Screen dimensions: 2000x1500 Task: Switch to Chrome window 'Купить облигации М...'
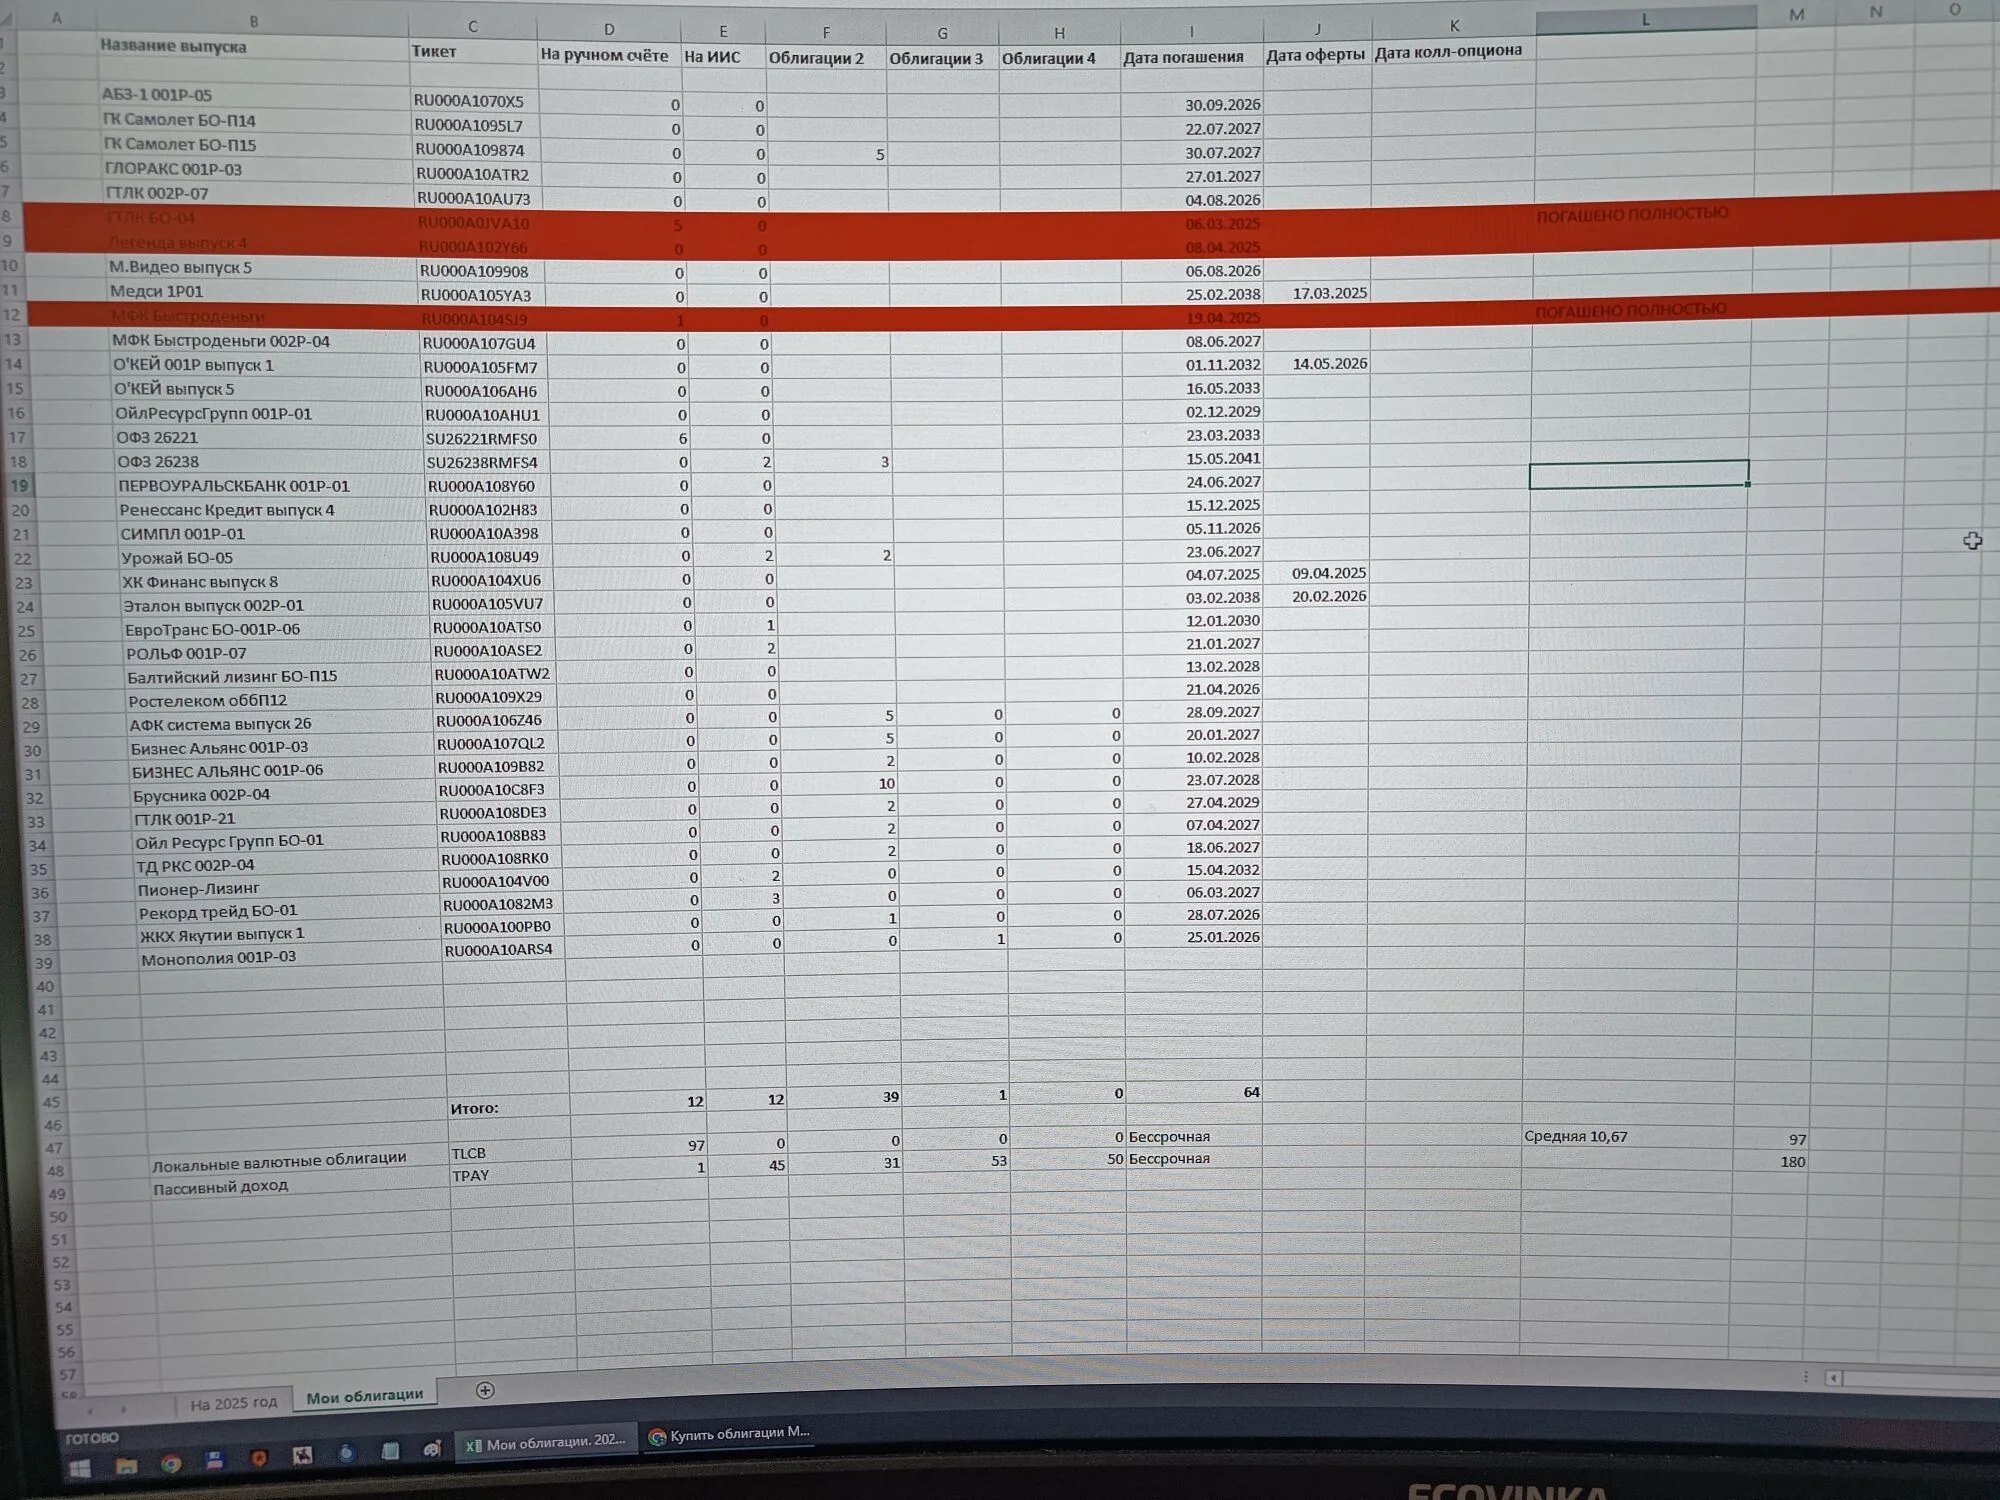tap(729, 1434)
